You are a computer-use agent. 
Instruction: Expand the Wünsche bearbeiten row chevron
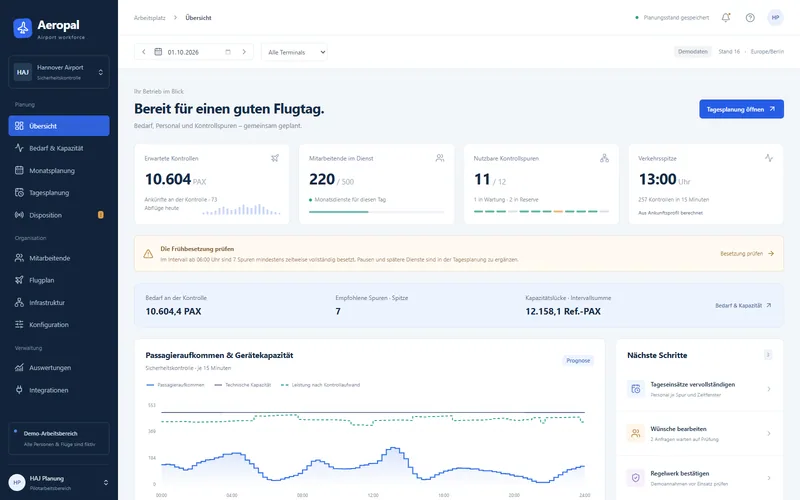(x=769, y=433)
